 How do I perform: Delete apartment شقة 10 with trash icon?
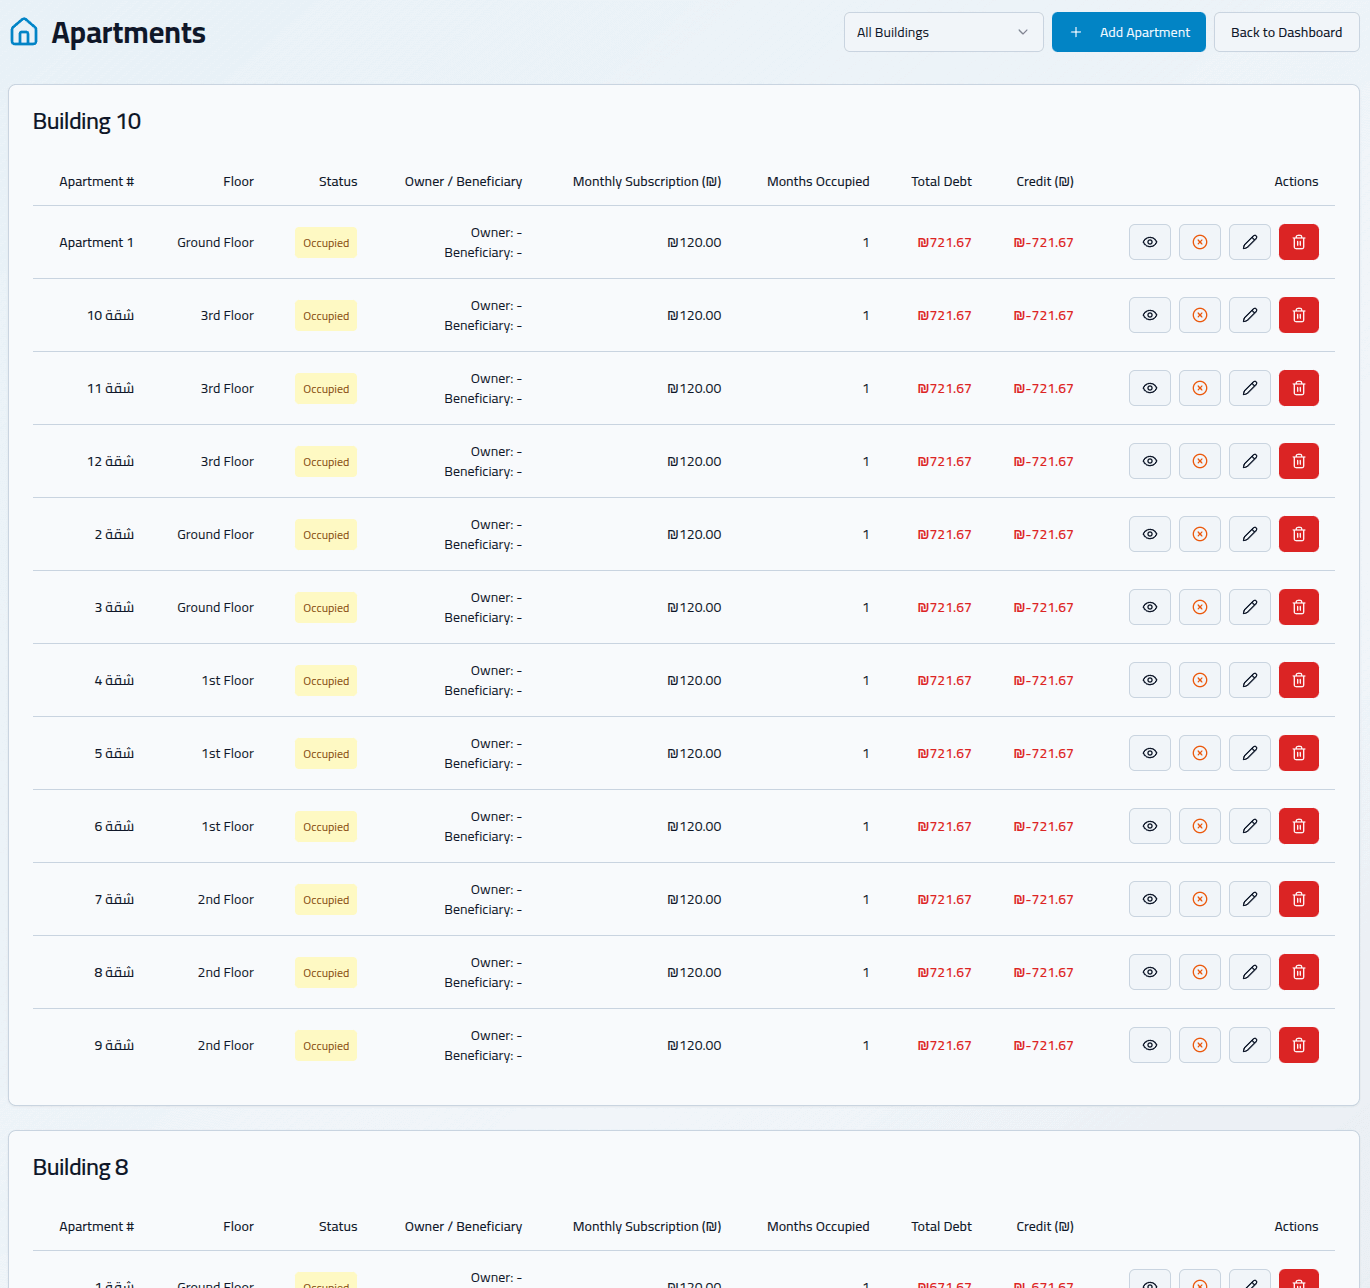(1298, 315)
